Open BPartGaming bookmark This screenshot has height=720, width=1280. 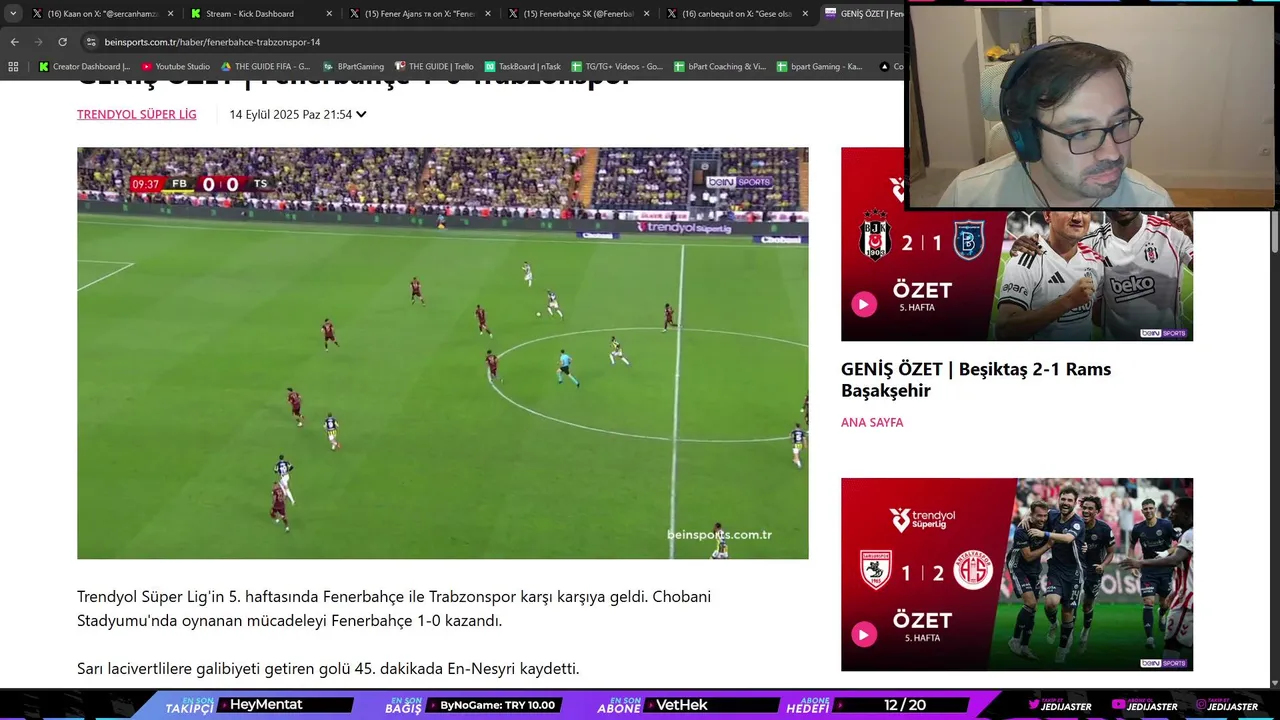coord(354,67)
